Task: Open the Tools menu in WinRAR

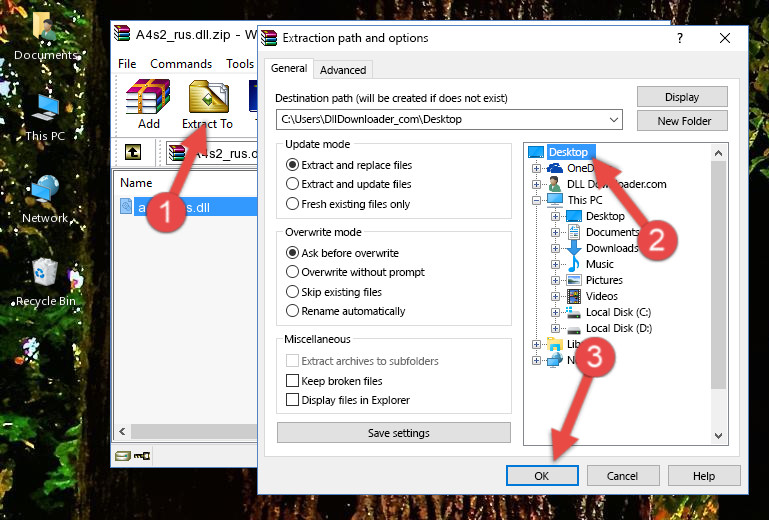Action: tap(240, 64)
